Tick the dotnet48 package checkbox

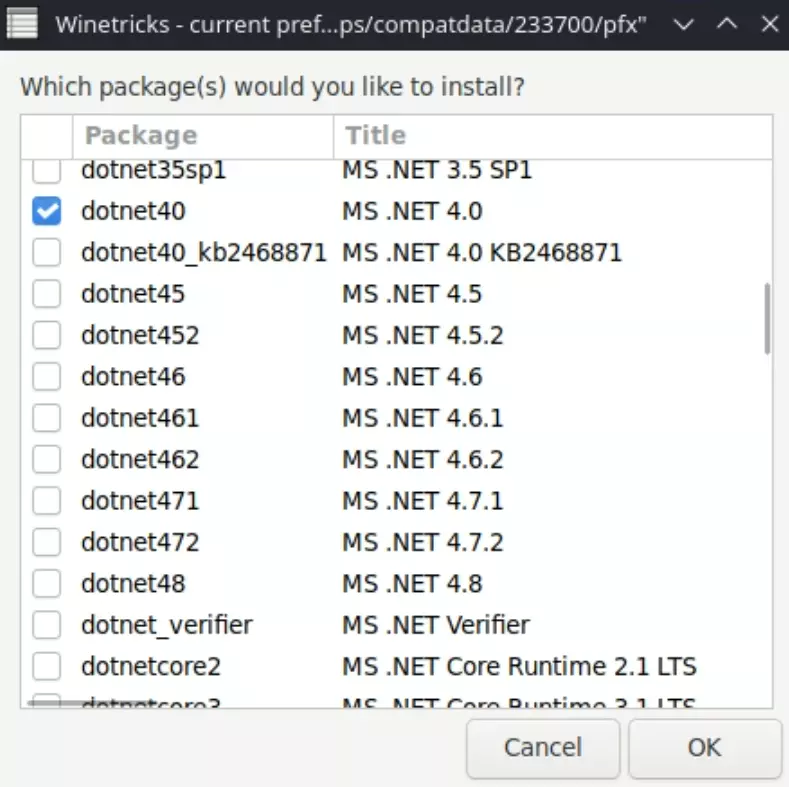pyautogui.click(x=46, y=583)
